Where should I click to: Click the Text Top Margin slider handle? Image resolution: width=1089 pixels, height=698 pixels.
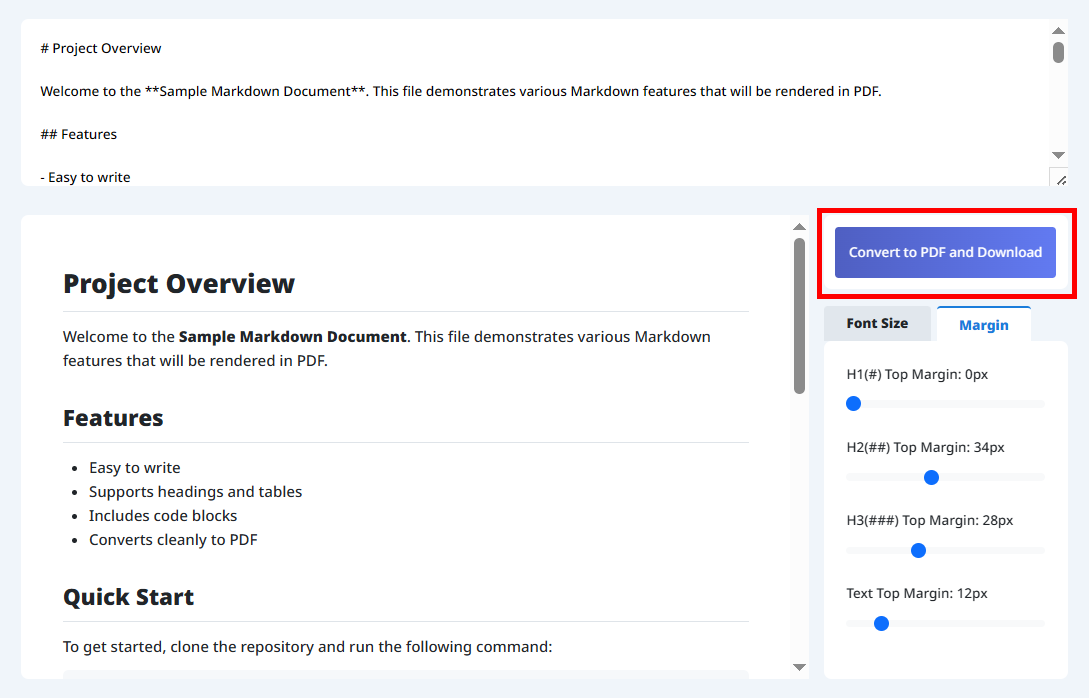point(881,624)
